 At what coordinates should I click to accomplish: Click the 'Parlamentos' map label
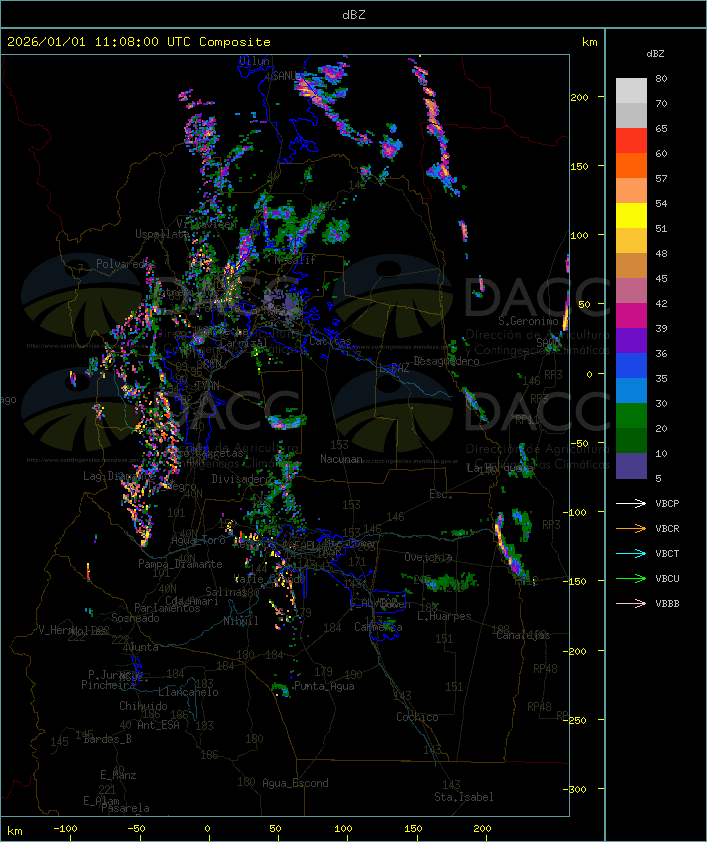coord(167,608)
